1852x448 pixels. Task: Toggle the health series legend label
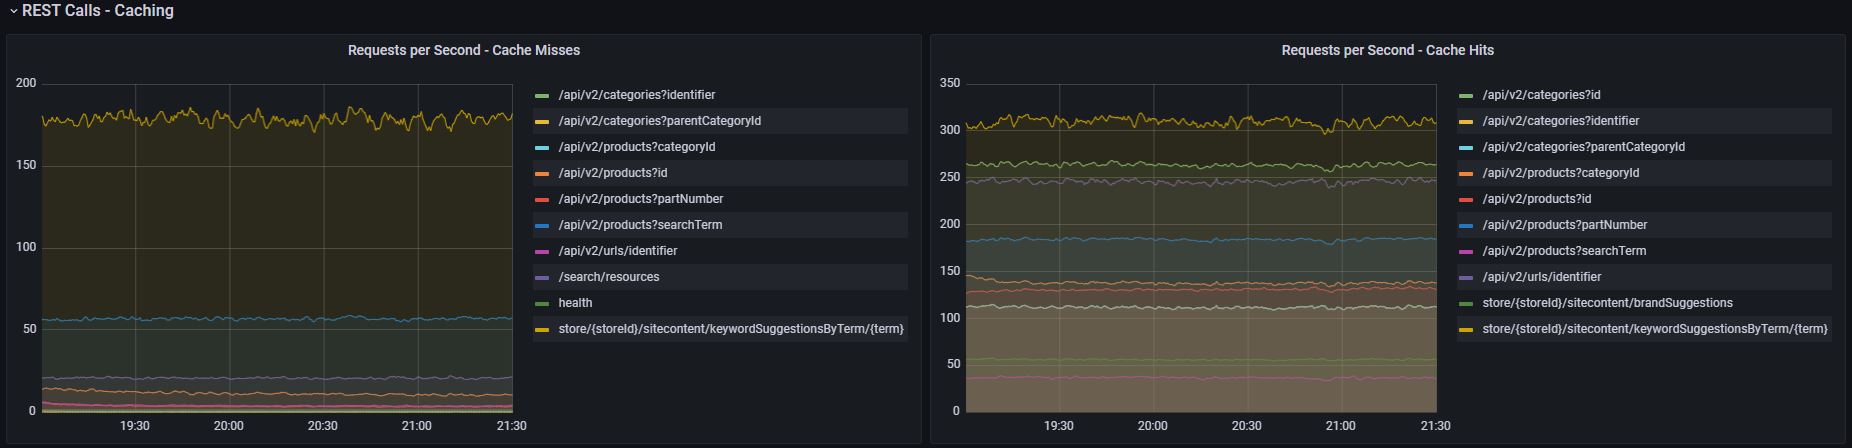point(575,303)
